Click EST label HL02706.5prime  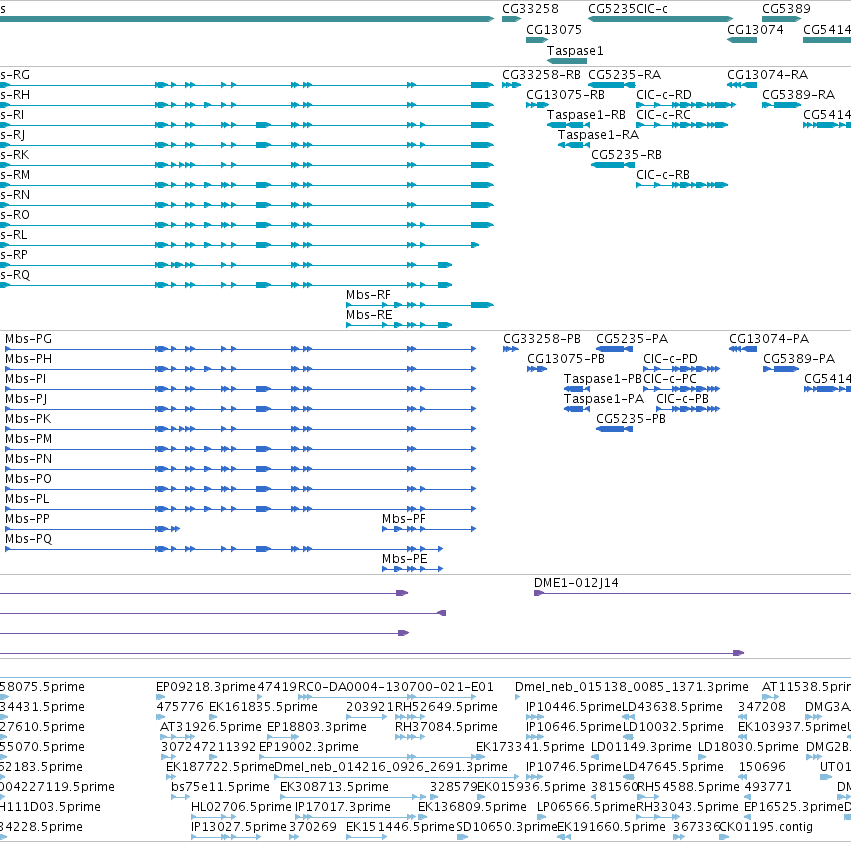coord(241,807)
